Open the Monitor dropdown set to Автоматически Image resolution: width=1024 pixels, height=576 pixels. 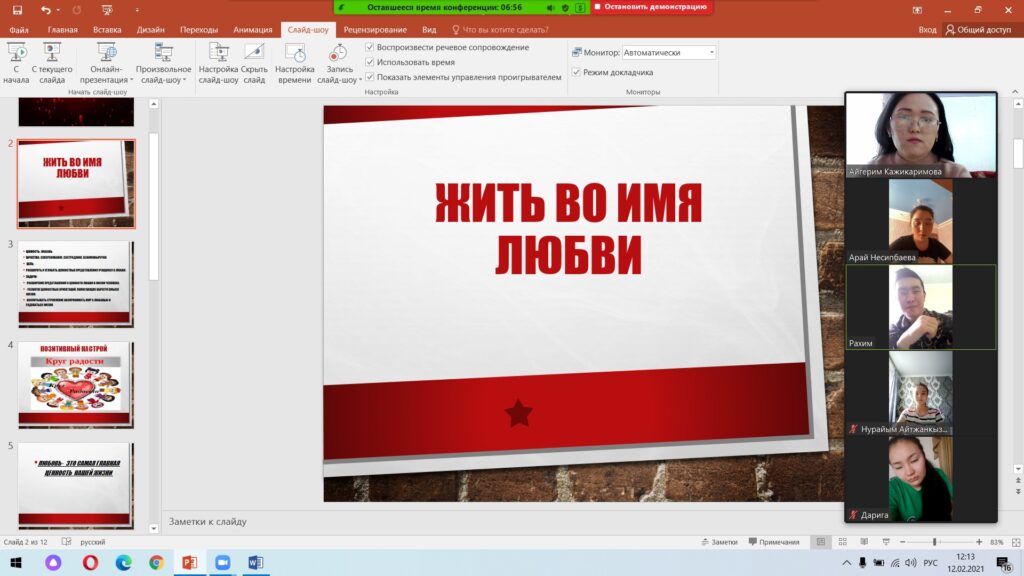[669, 52]
